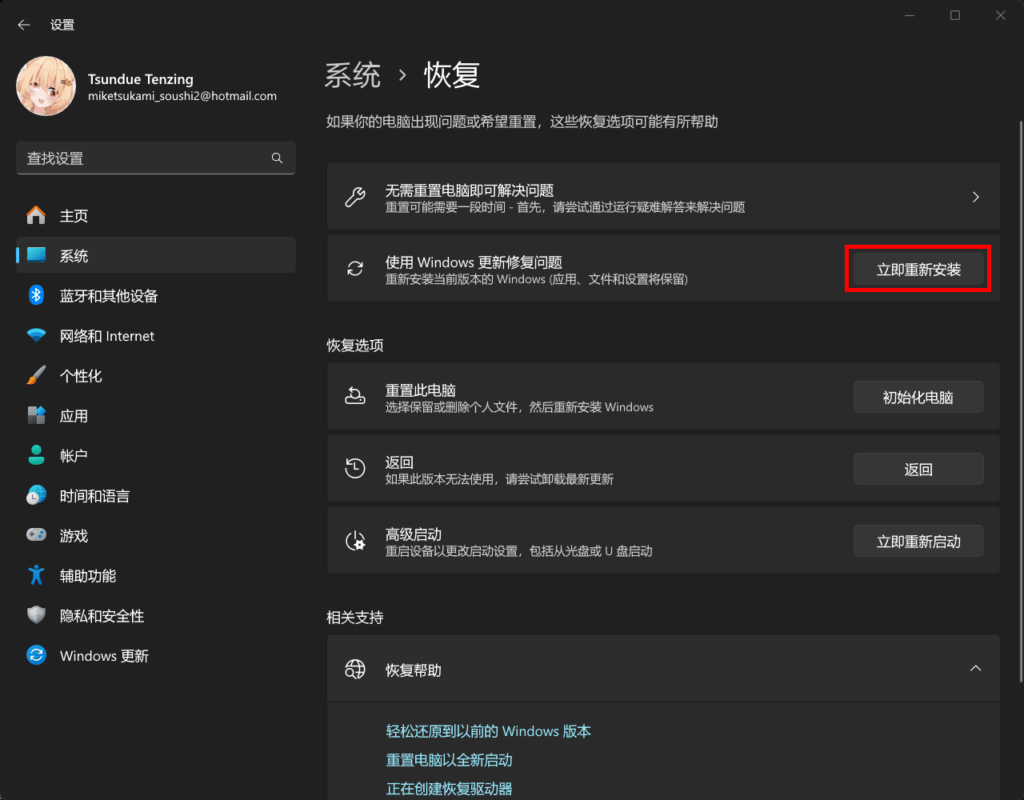Click the 帐户 sidebar label

(x=74, y=456)
